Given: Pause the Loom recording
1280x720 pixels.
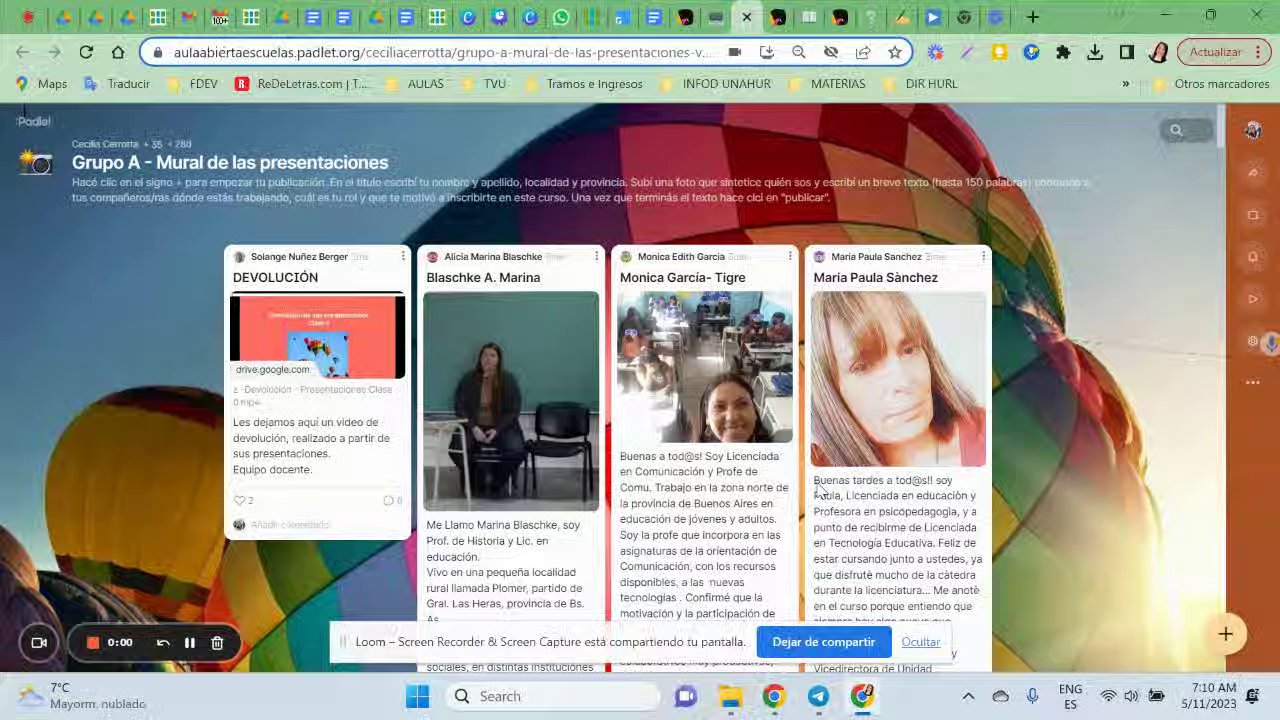Looking at the screenshot, I should (x=189, y=643).
